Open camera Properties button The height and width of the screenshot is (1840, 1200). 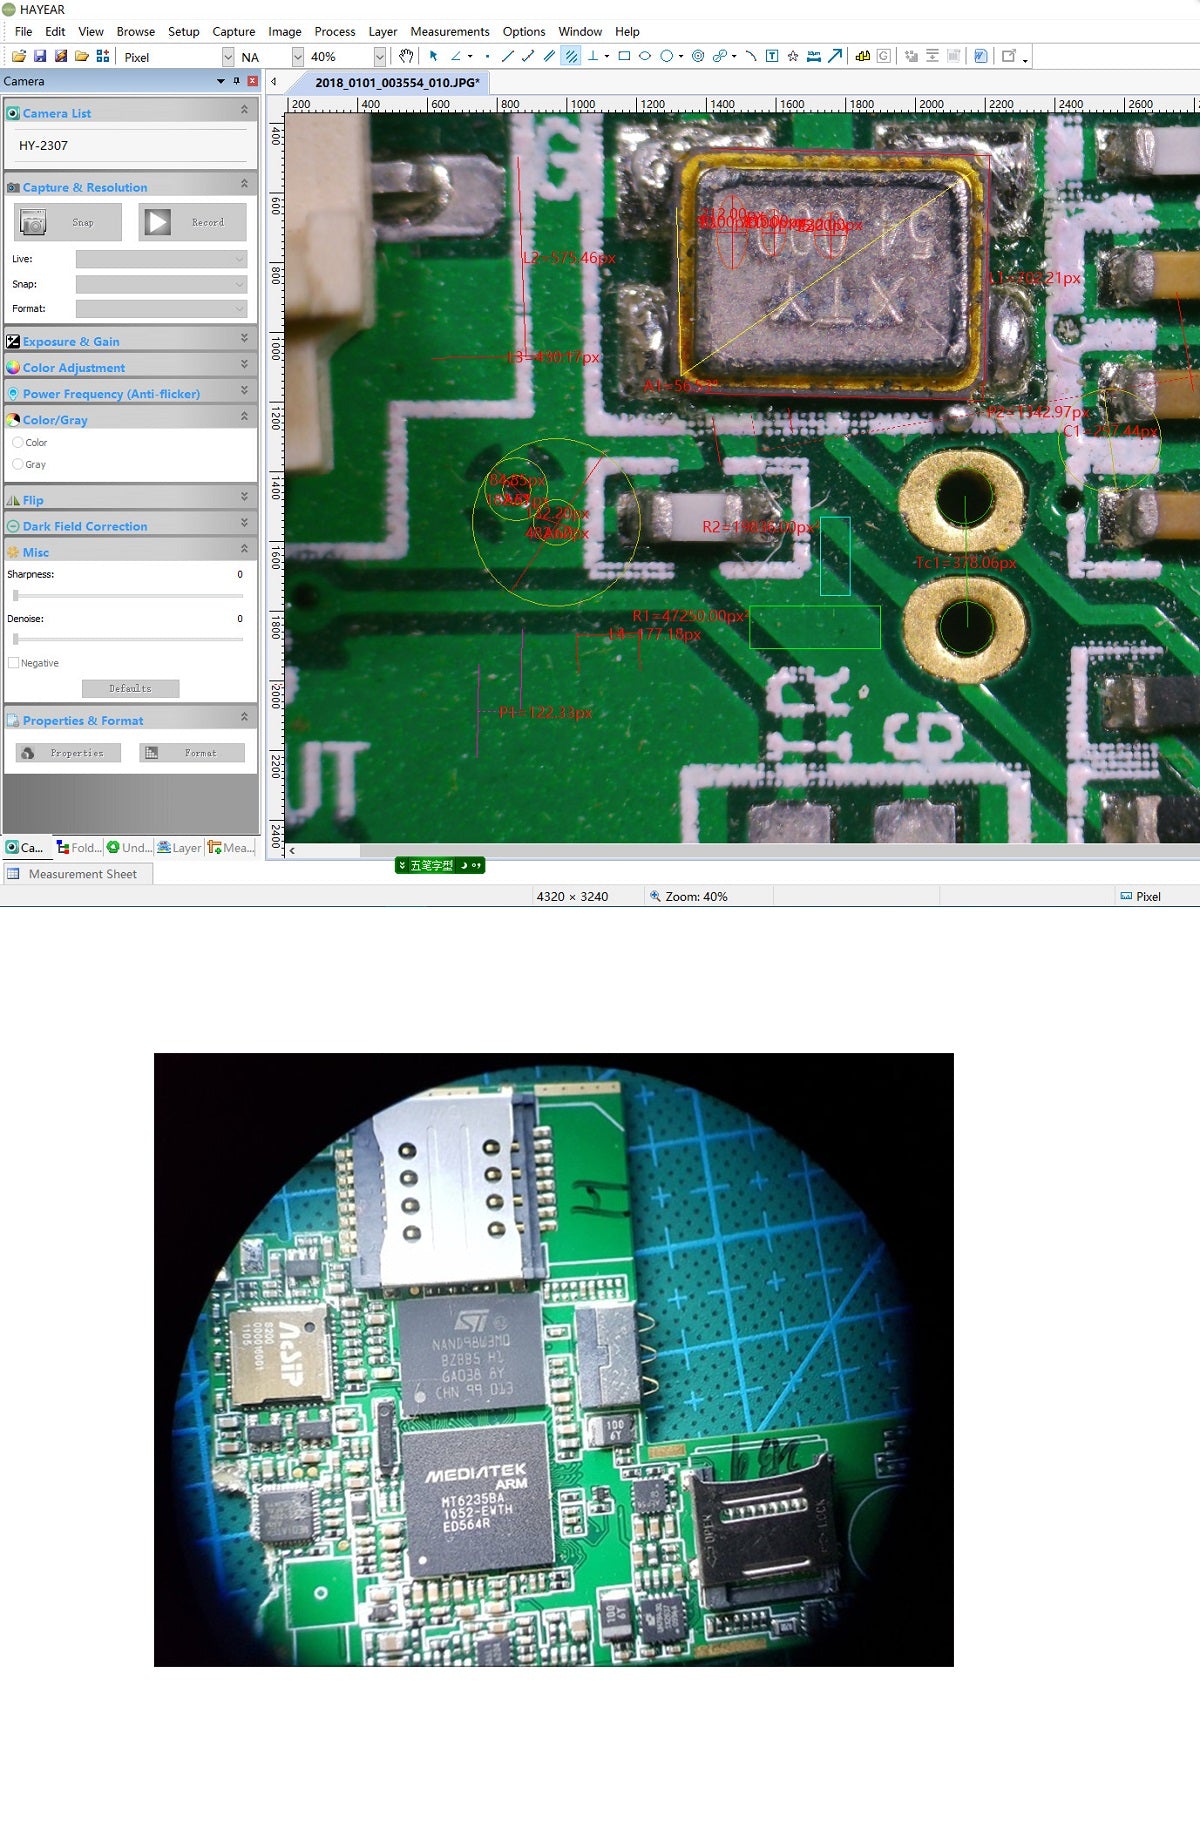coord(68,753)
